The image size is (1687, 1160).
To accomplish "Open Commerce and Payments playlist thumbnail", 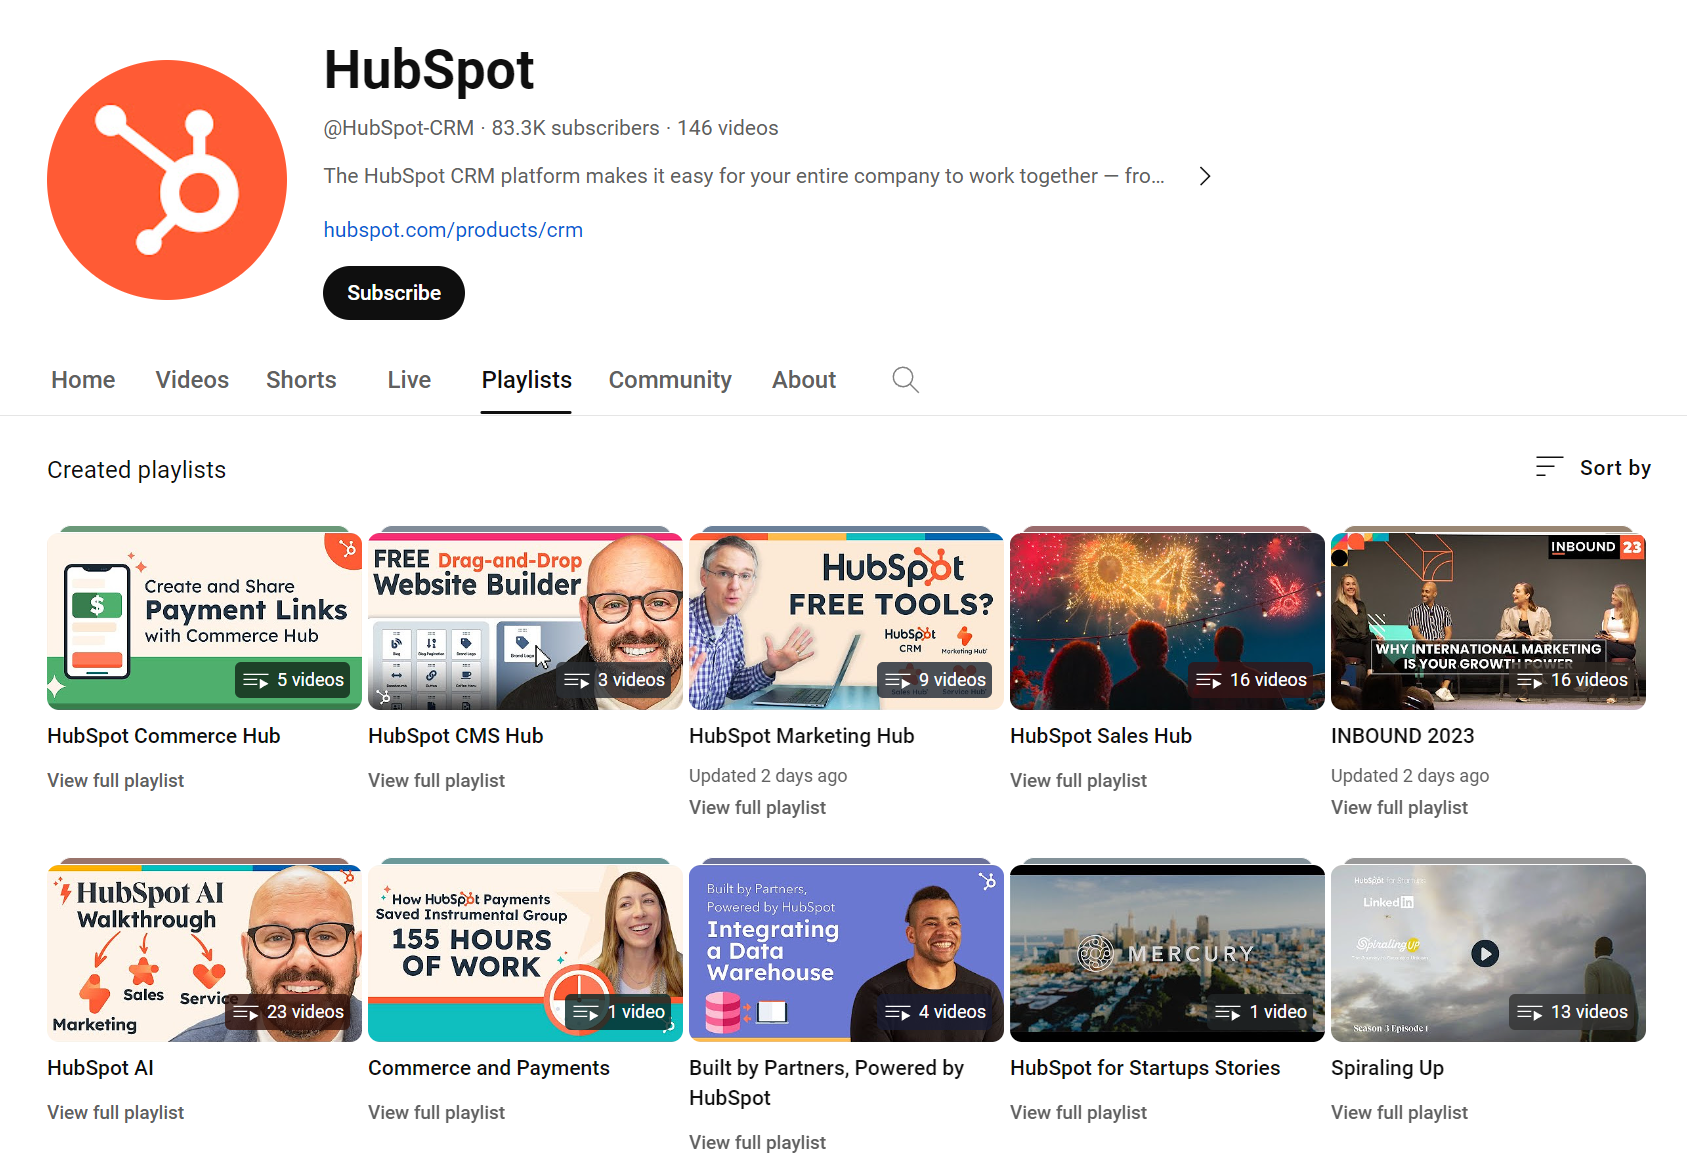I will coord(525,953).
